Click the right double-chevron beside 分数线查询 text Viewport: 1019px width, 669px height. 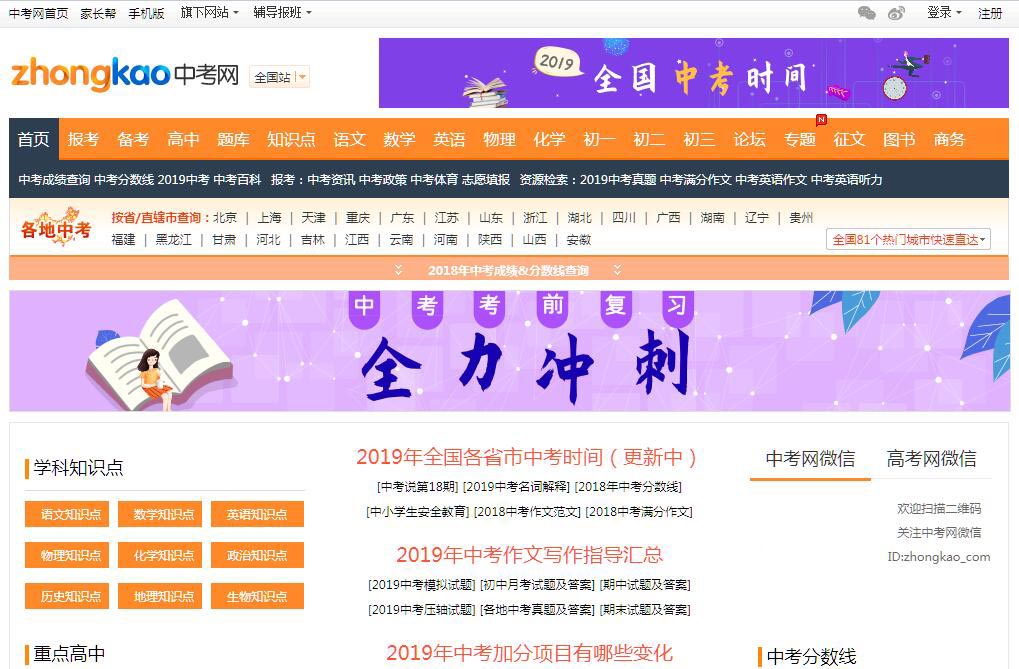617,270
